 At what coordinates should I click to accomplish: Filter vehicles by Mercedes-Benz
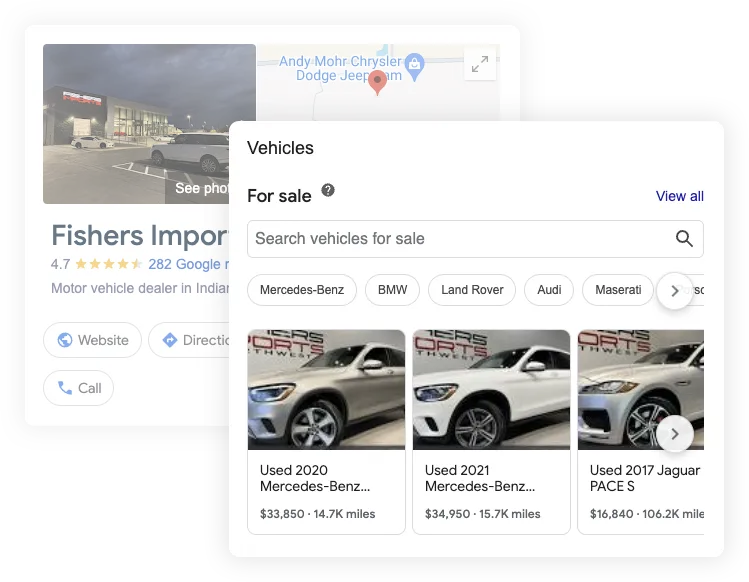[x=302, y=290]
